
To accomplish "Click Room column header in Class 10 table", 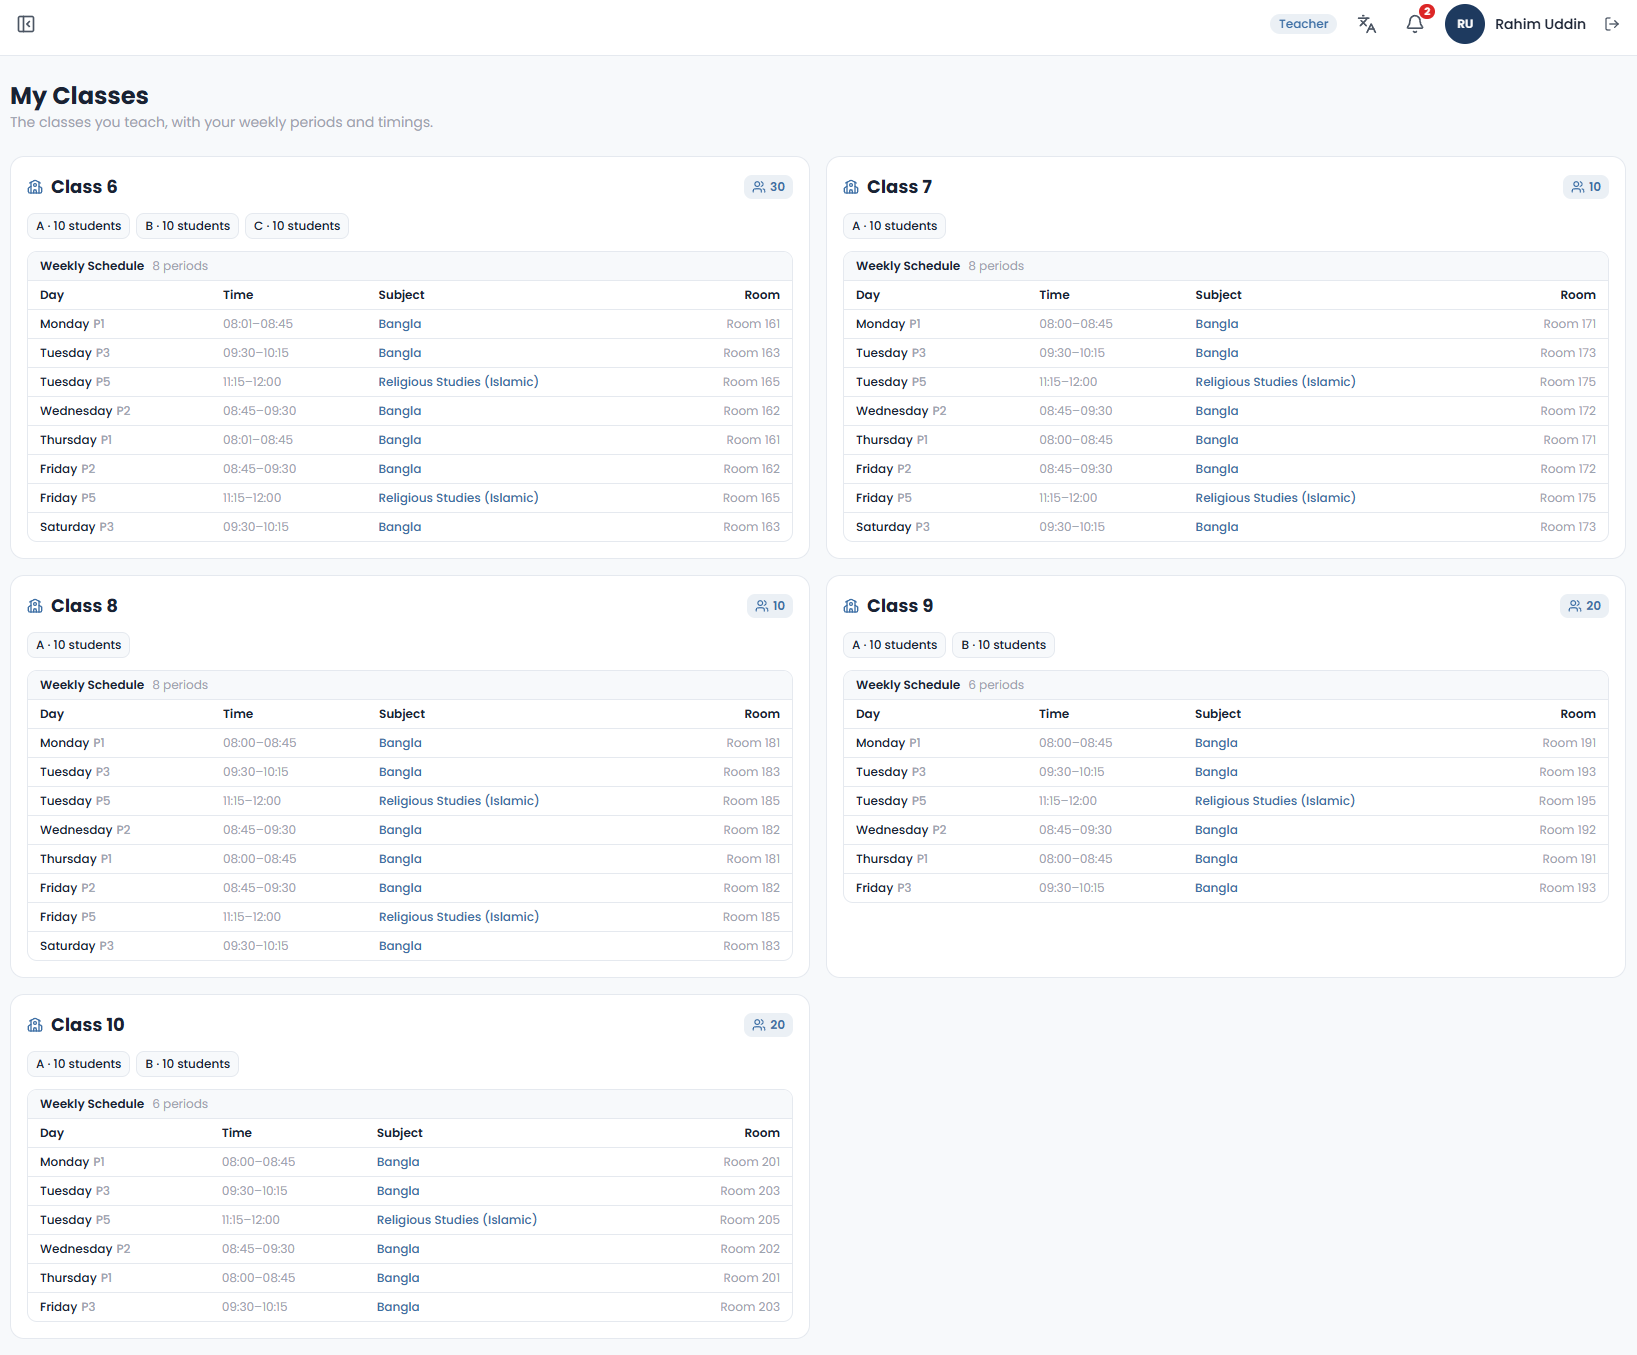I will click(x=762, y=1133).
